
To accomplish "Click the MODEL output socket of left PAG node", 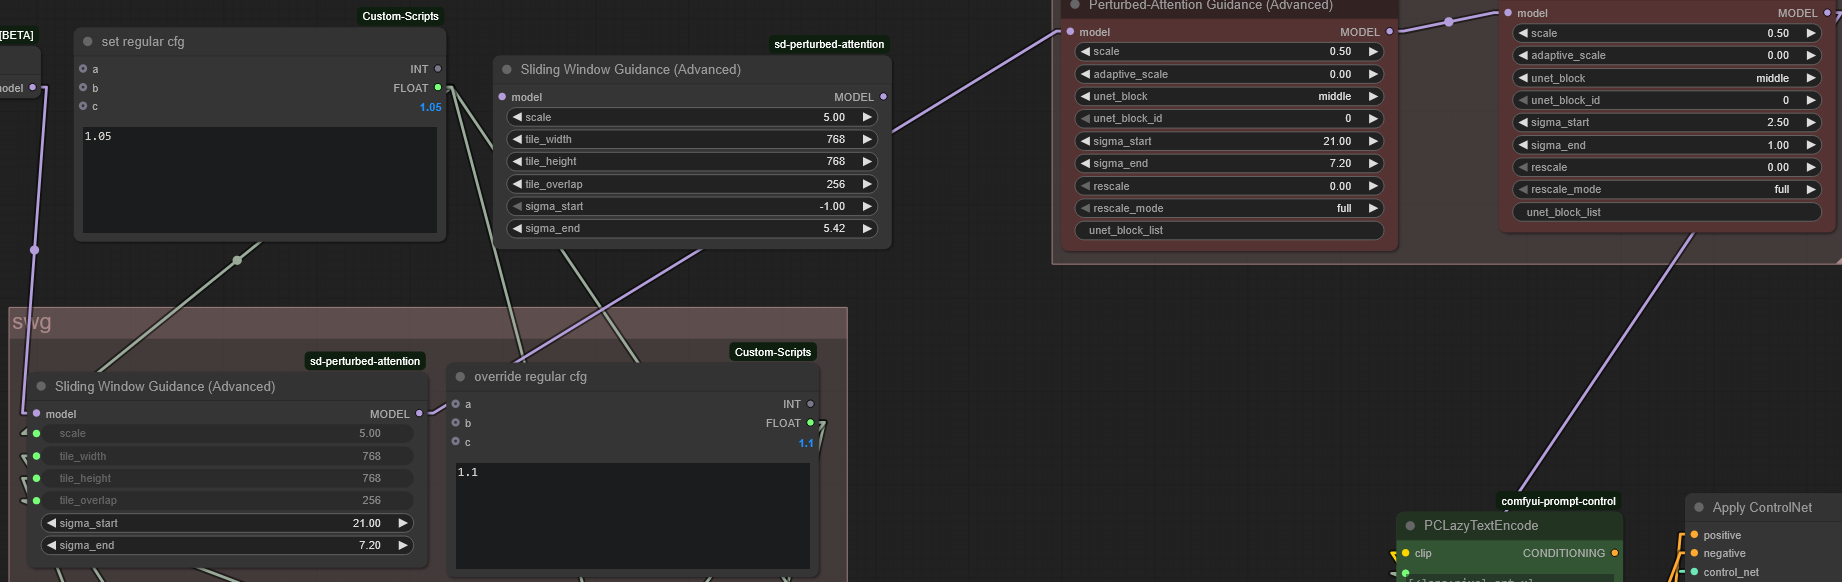I will click(x=1389, y=32).
